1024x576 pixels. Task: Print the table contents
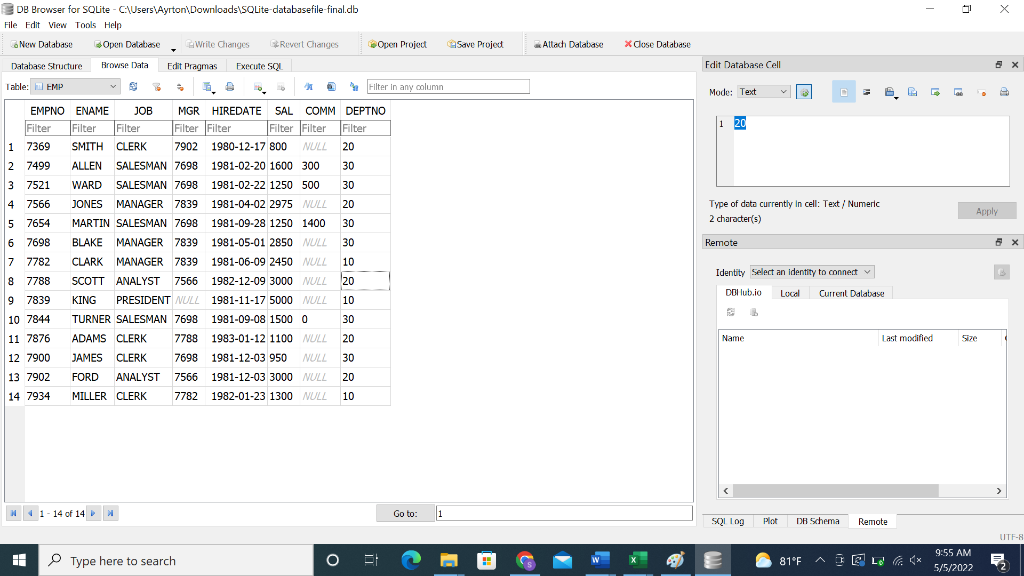(x=230, y=86)
